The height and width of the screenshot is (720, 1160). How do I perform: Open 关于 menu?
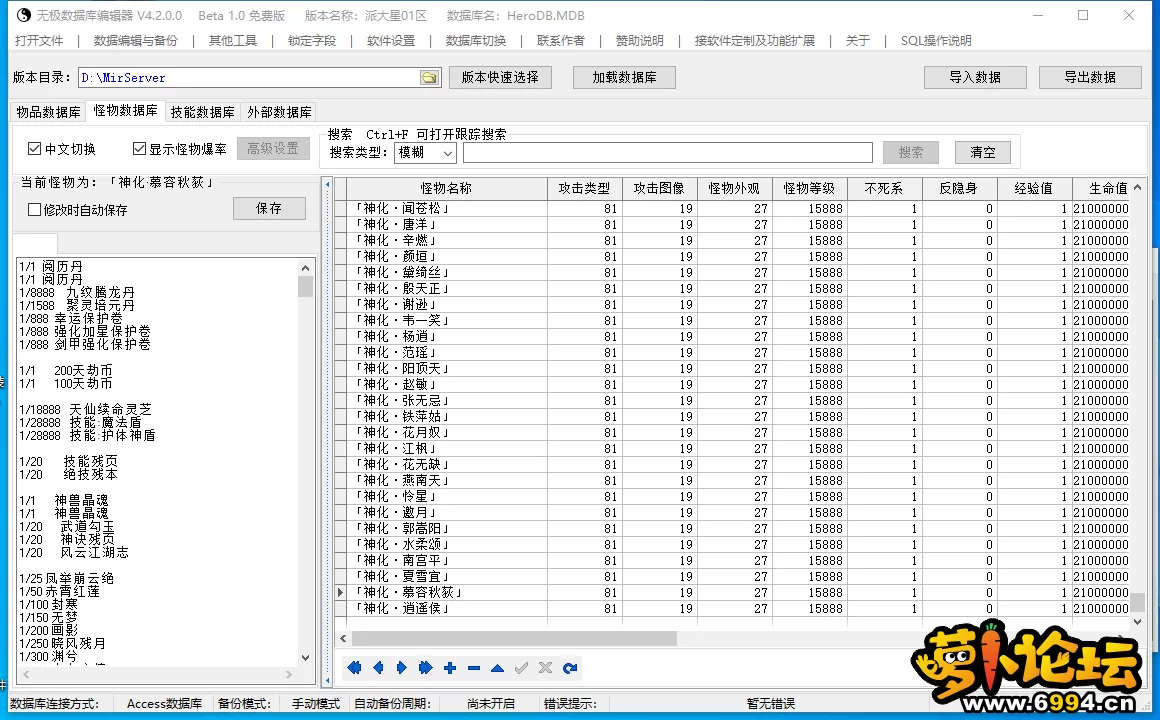click(x=857, y=41)
